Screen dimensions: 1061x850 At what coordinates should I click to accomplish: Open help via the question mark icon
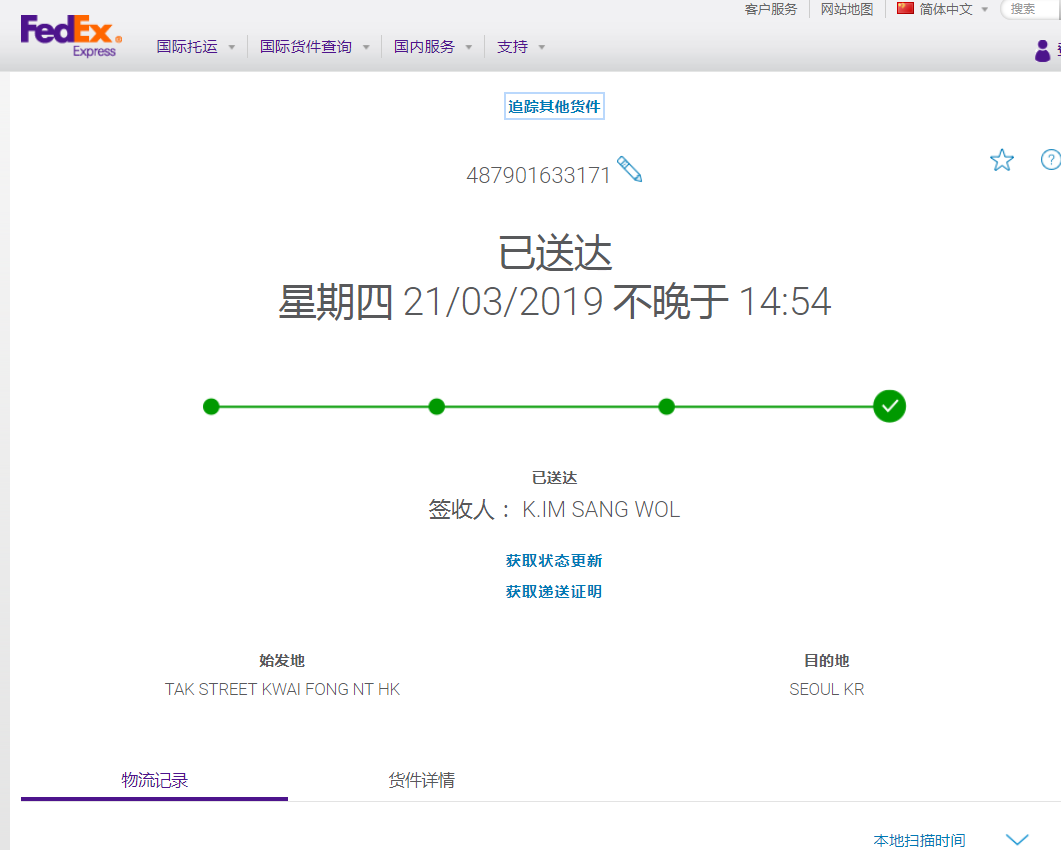click(1050, 160)
